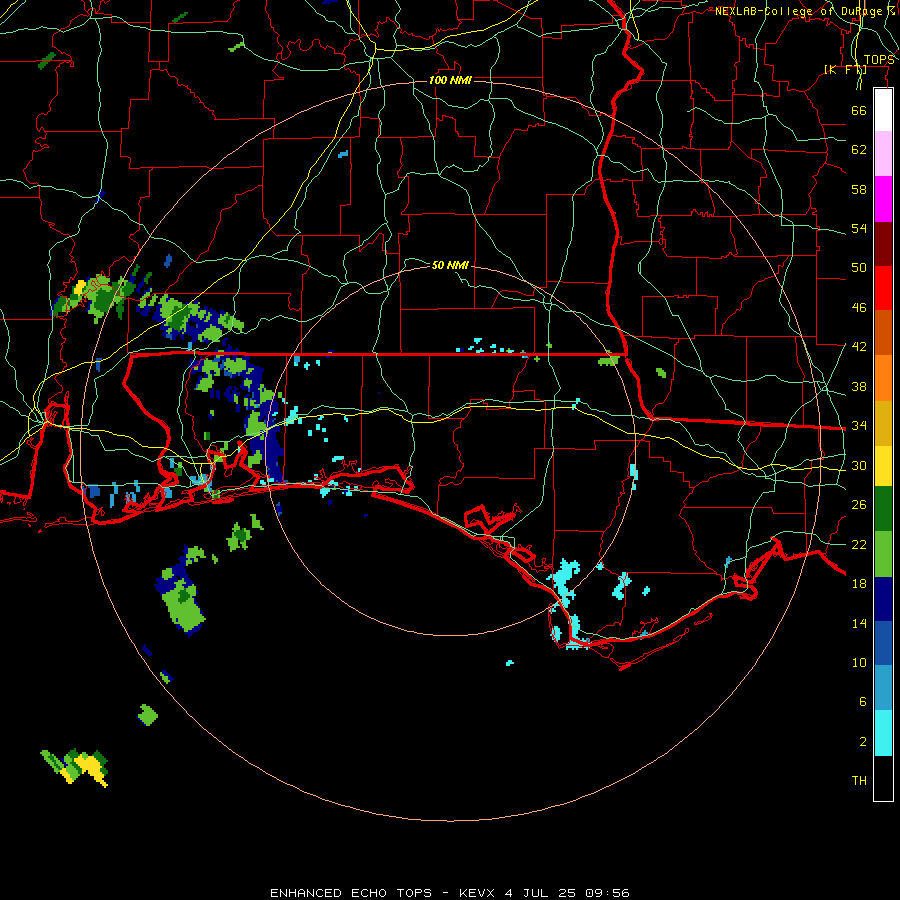Screen dimensions: 900x900
Task: Click the 50 NMI range ring label
Action: [x=450, y=265]
